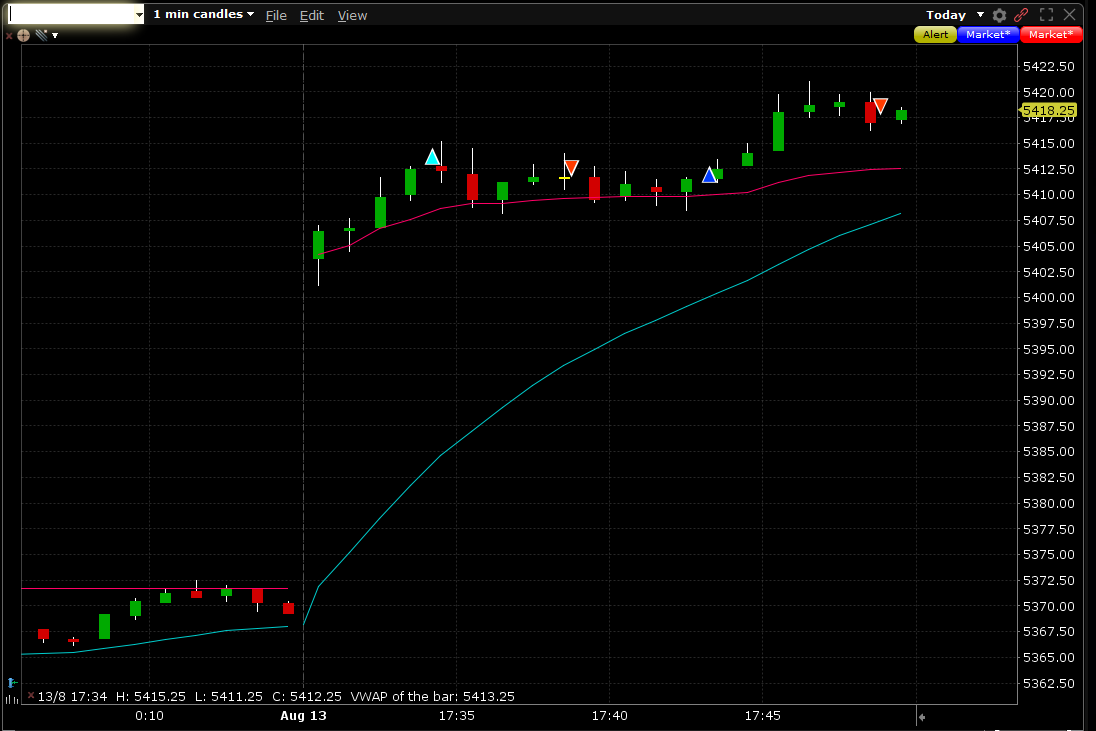This screenshot has width=1096, height=731.
Task: Click the bar chart icon bottom-left
Action: pos(11,698)
